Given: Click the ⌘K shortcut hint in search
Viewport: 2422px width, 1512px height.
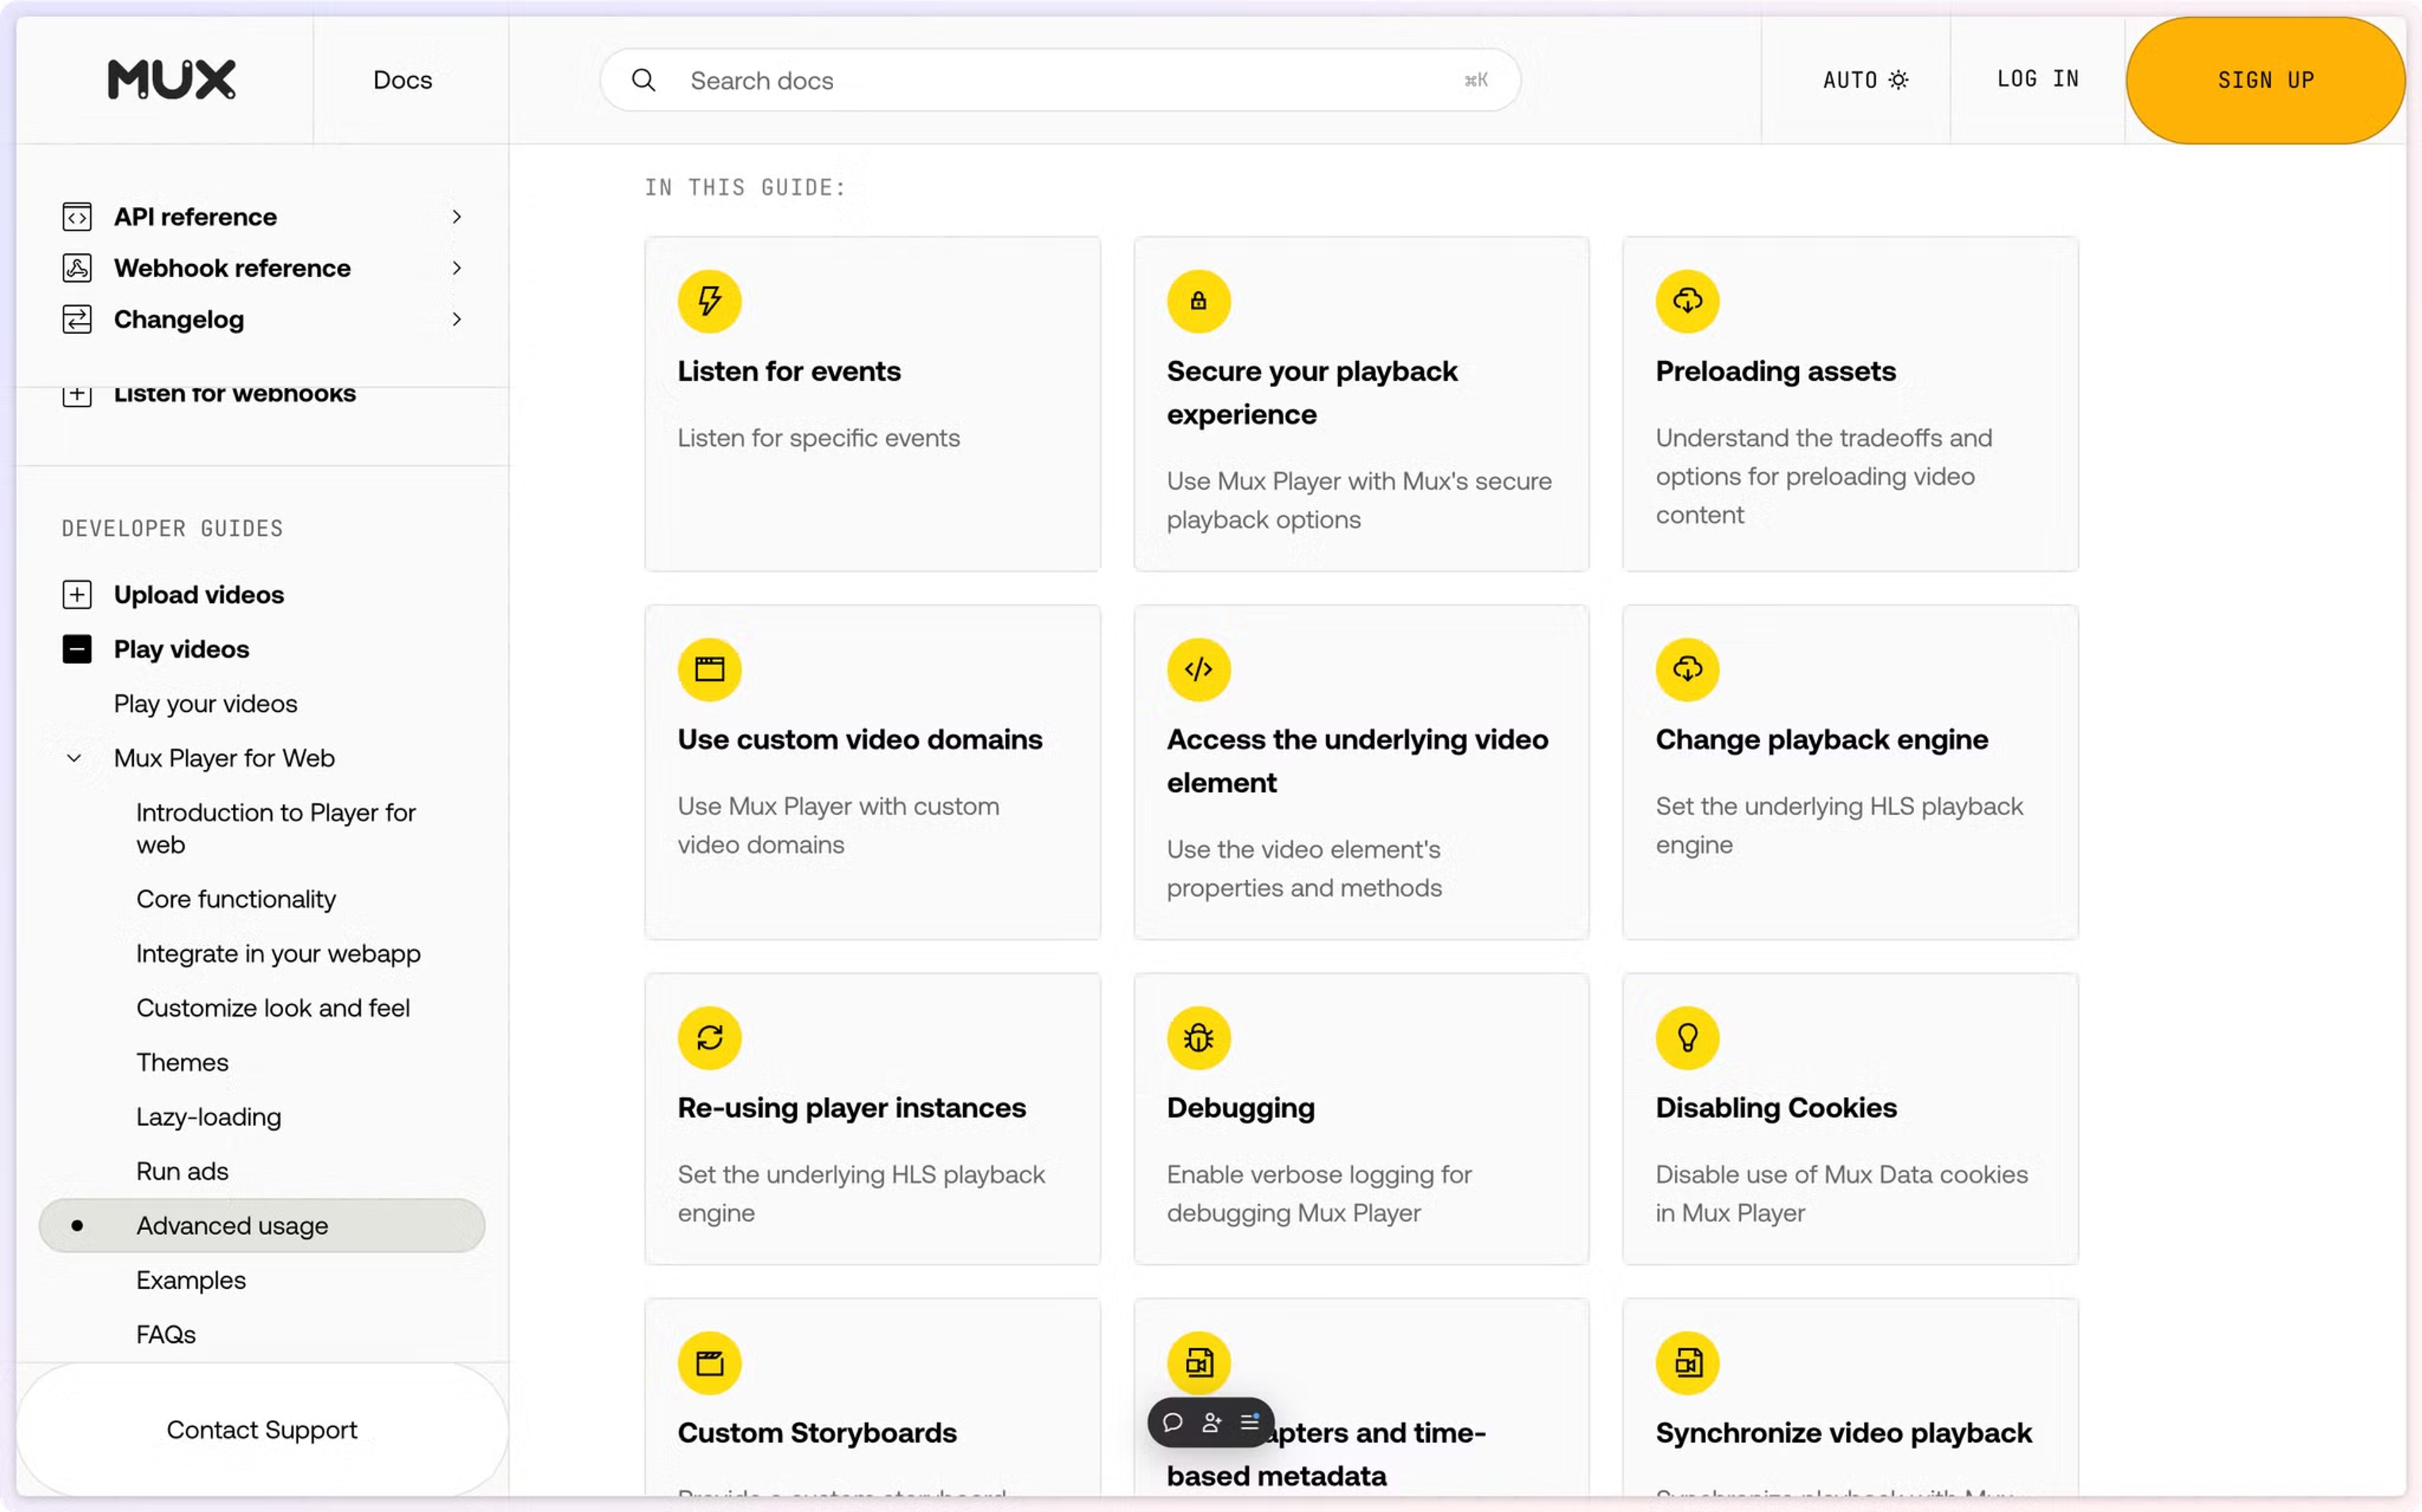Looking at the screenshot, I should 1476,80.
